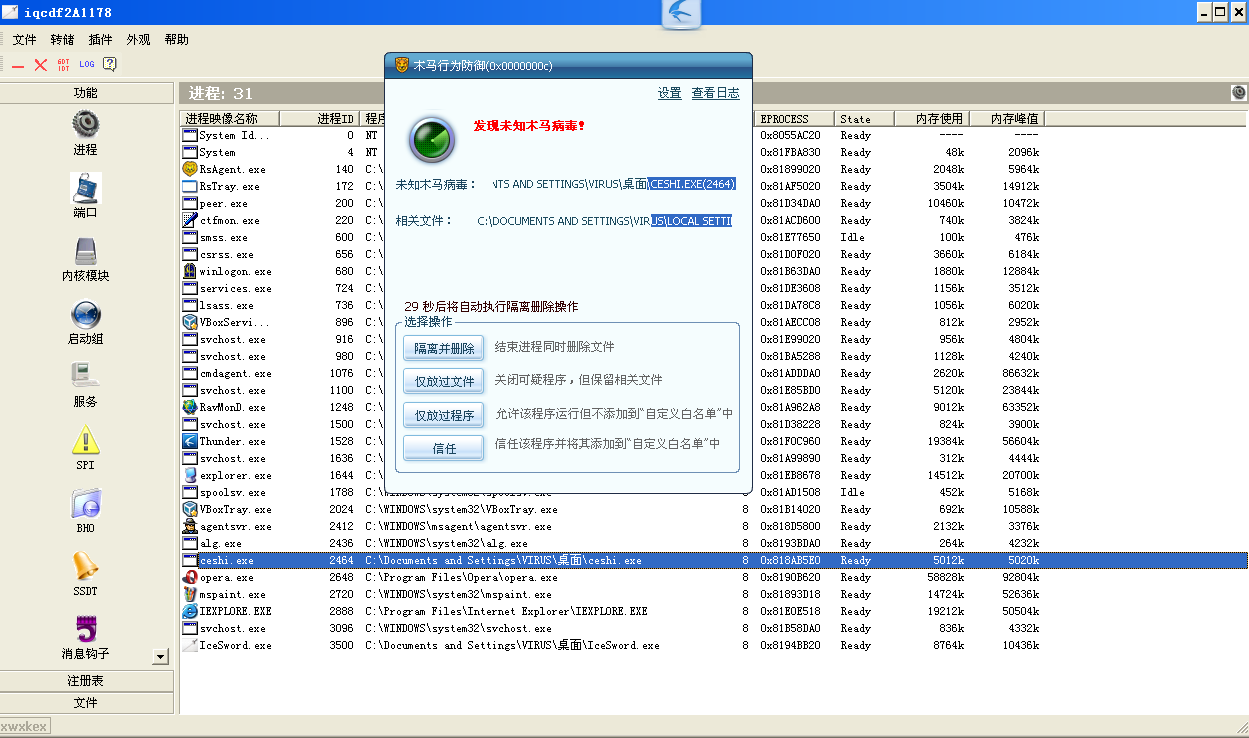Viewport: 1249px width, 738px height.
Task: Click the mspaint.exe process icon
Action: pyautogui.click(x=190, y=594)
